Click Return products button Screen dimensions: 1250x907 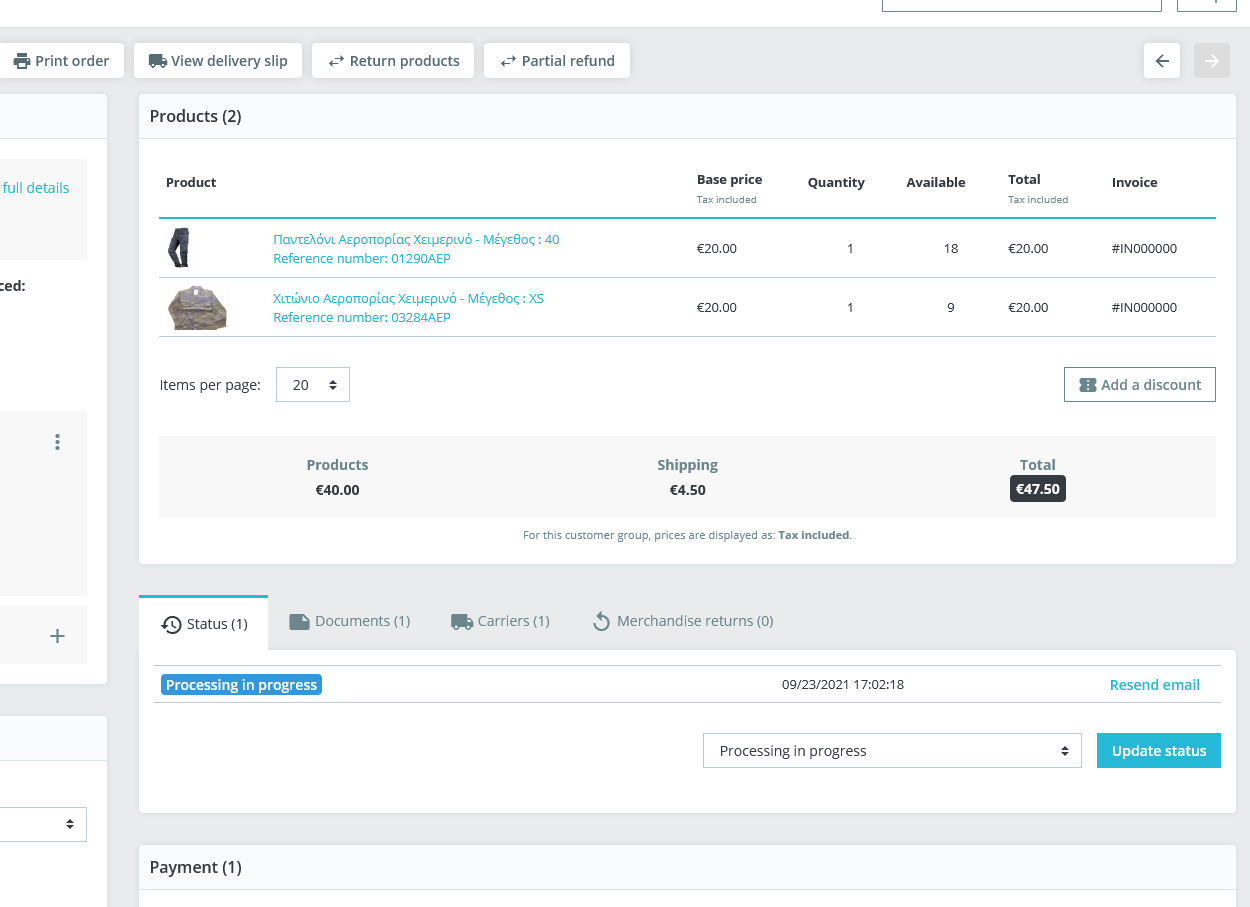(393, 61)
